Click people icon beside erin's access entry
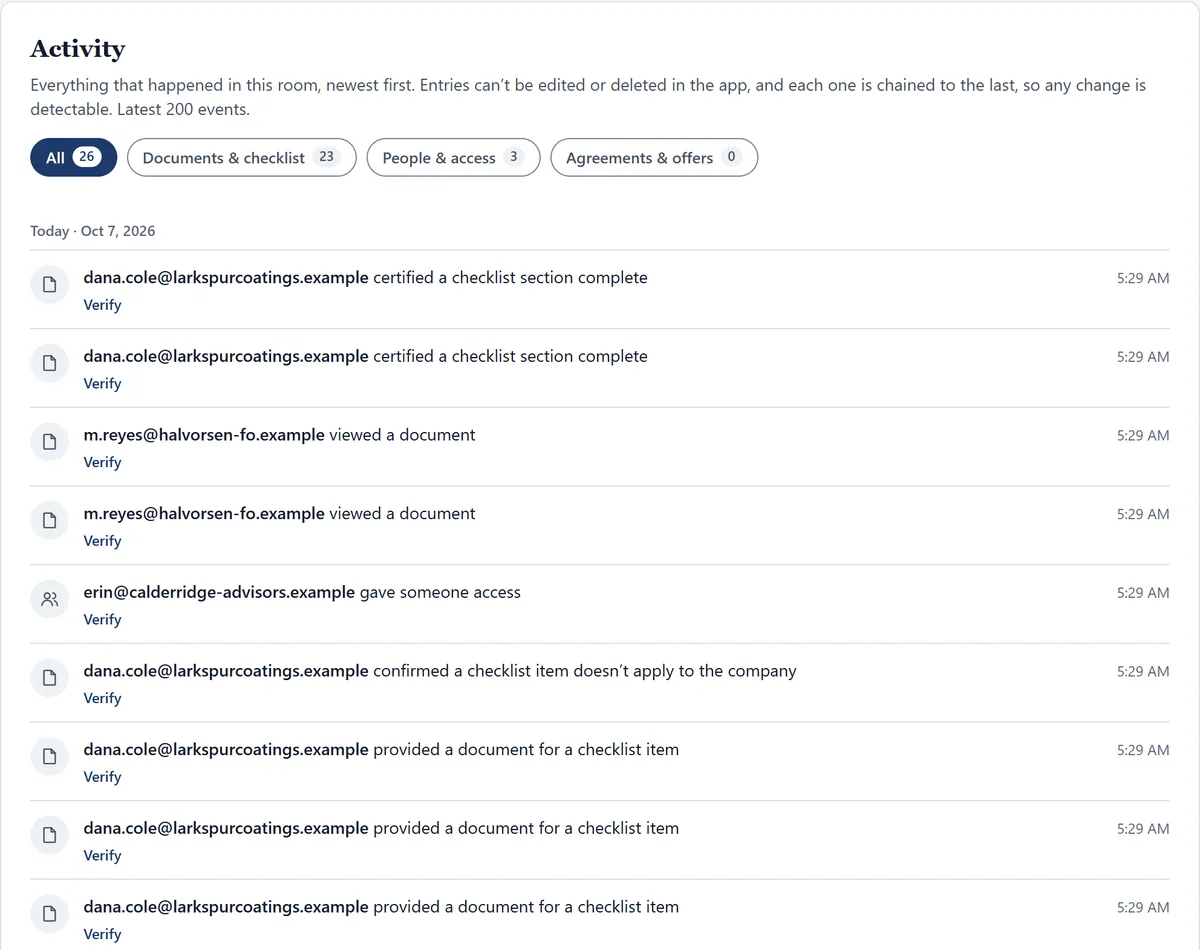This screenshot has height=950, width=1200. tap(49, 600)
